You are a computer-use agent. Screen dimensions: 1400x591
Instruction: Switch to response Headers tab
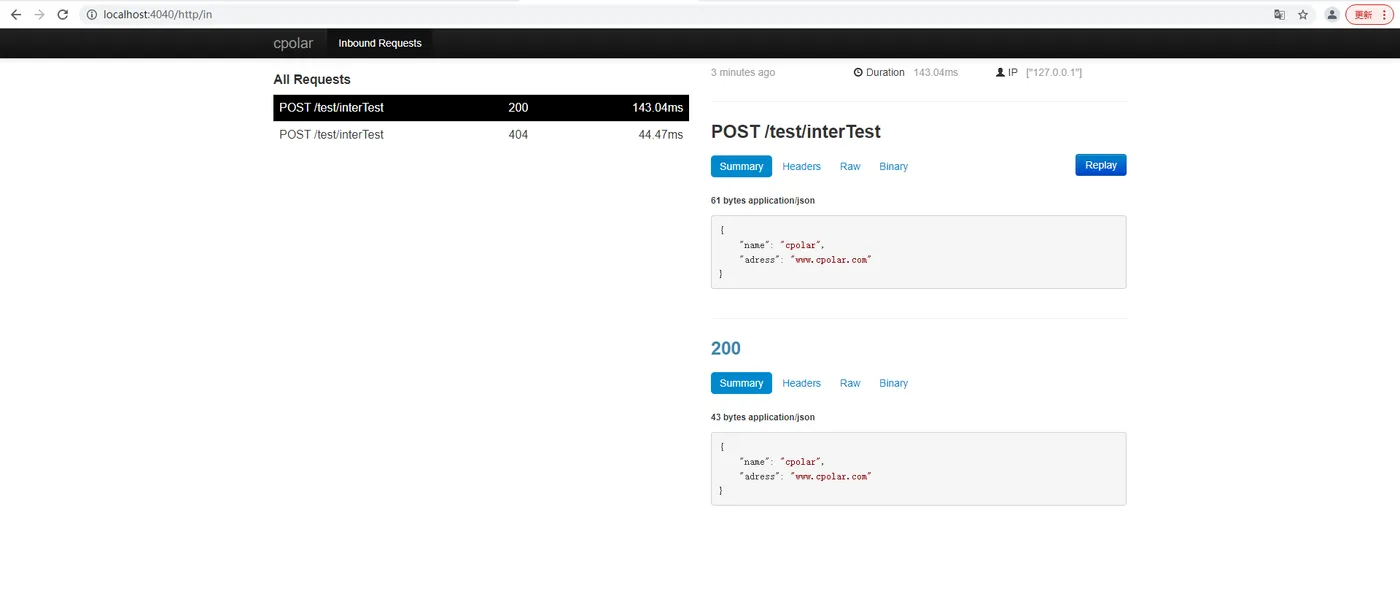pos(802,383)
